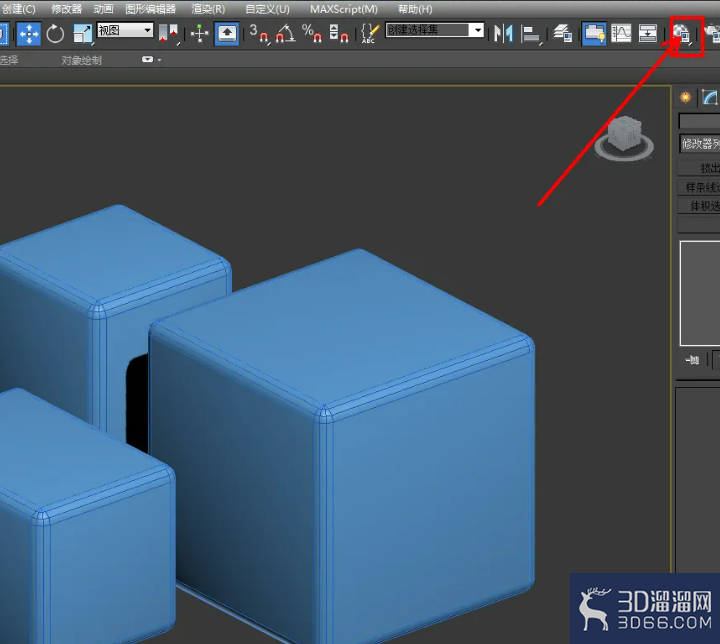Select the Move tool in the toolbar

click(x=29, y=34)
